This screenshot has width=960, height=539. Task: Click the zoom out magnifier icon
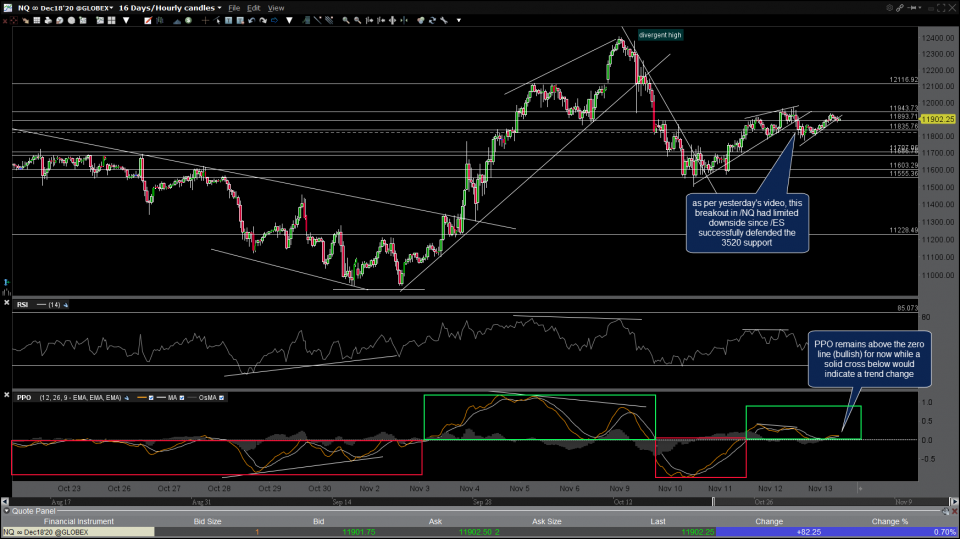pos(358,20)
